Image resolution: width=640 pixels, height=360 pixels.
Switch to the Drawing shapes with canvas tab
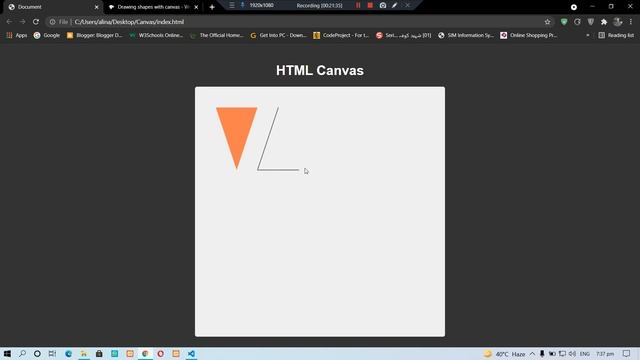[x=153, y=7]
